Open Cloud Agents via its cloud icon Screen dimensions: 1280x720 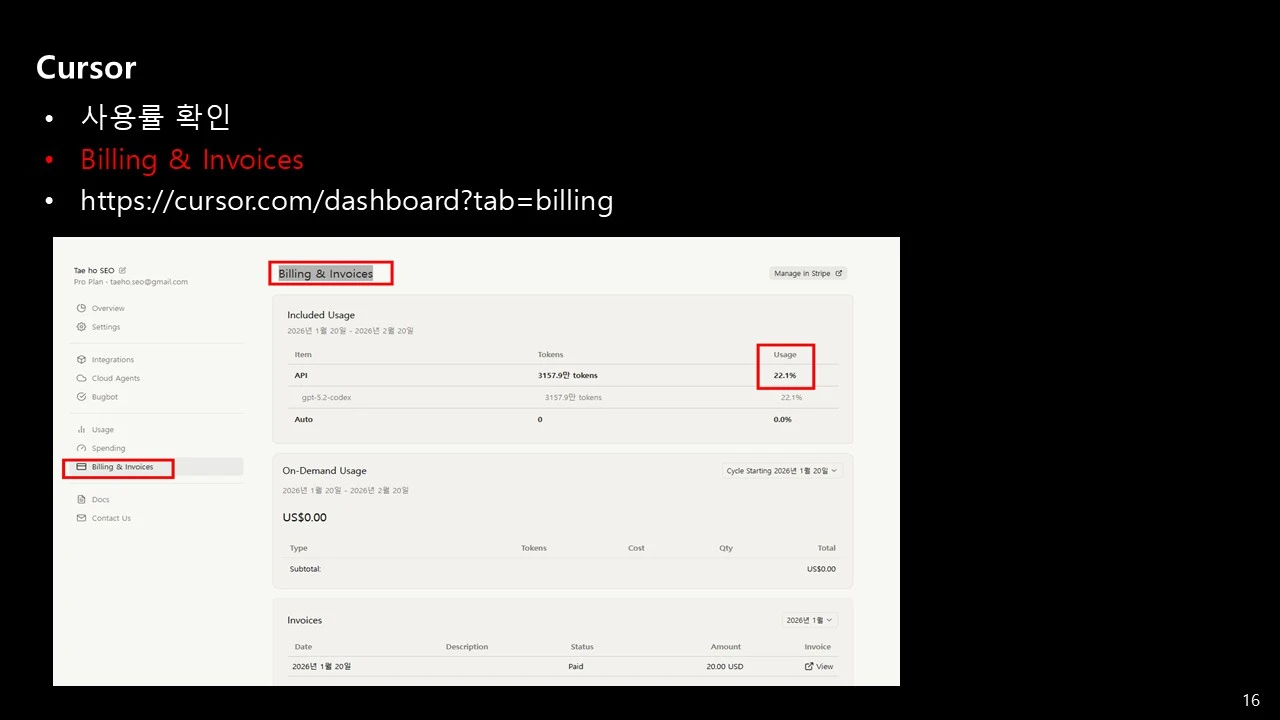coord(81,378)
